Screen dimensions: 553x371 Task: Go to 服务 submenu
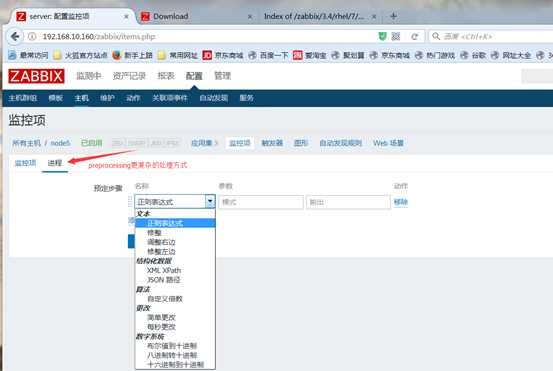click(x=247, y=98)
